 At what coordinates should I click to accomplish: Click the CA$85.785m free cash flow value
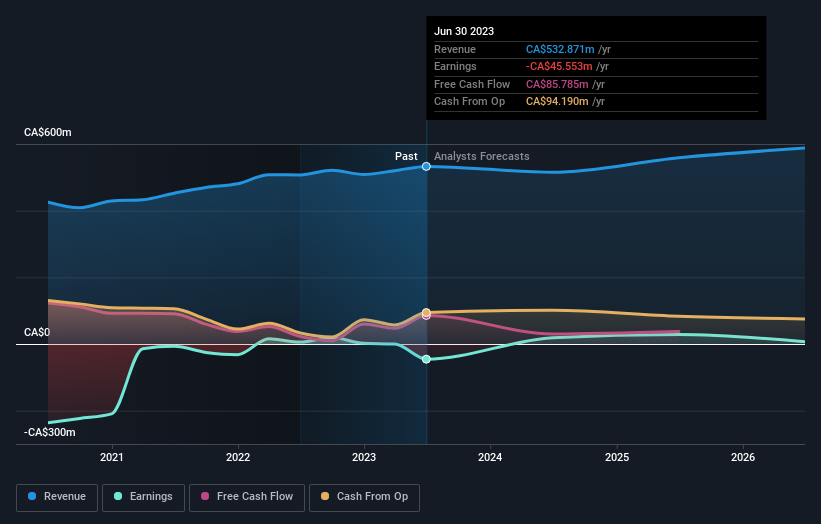click(557, 84)
